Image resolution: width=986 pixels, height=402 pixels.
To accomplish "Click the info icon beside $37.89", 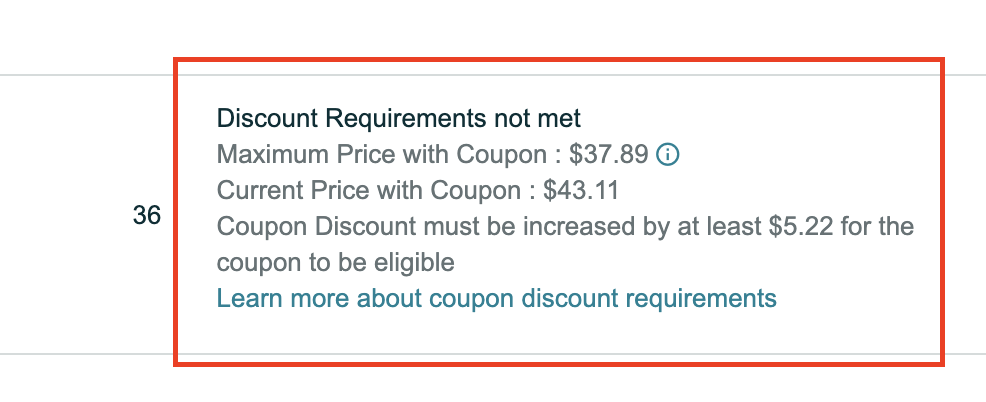I will tap(667, 154).
